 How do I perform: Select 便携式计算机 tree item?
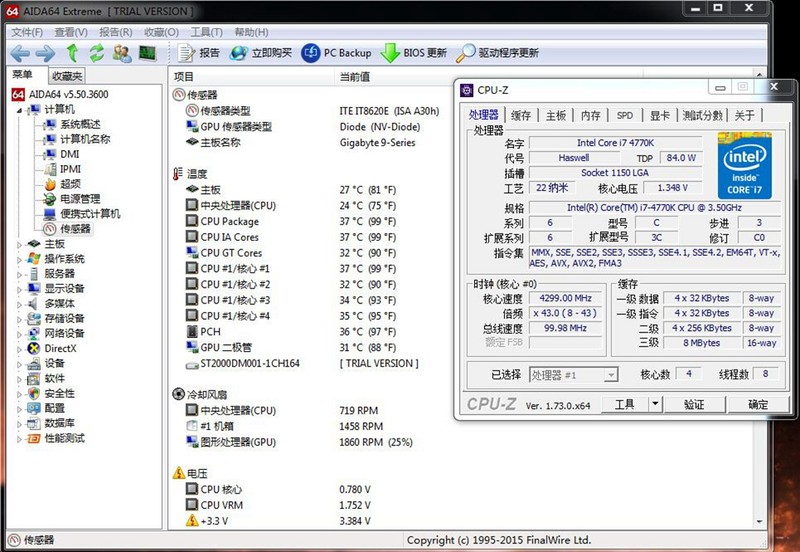click(x=82, y=214)
